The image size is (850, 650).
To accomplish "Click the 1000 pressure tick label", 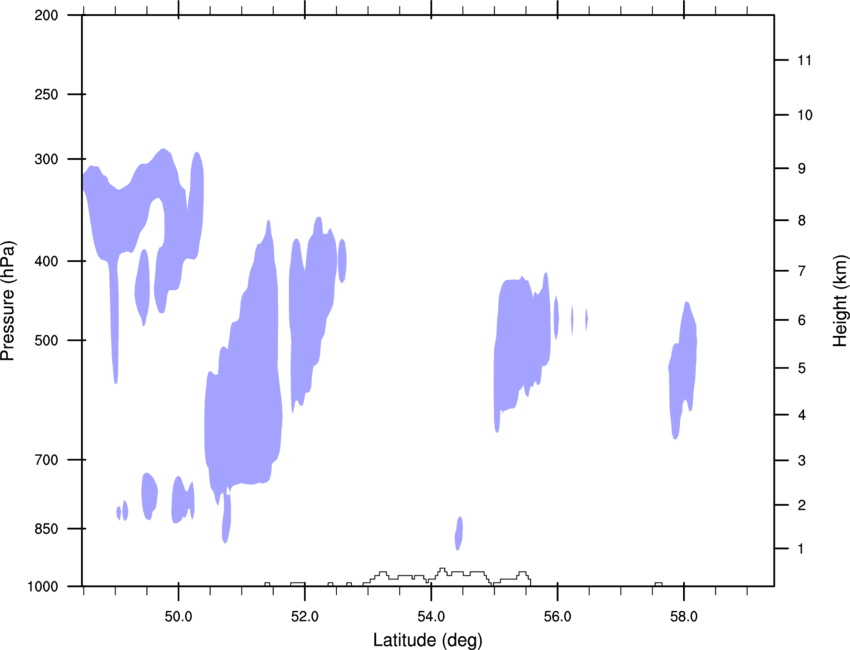I will coord(43,587).
